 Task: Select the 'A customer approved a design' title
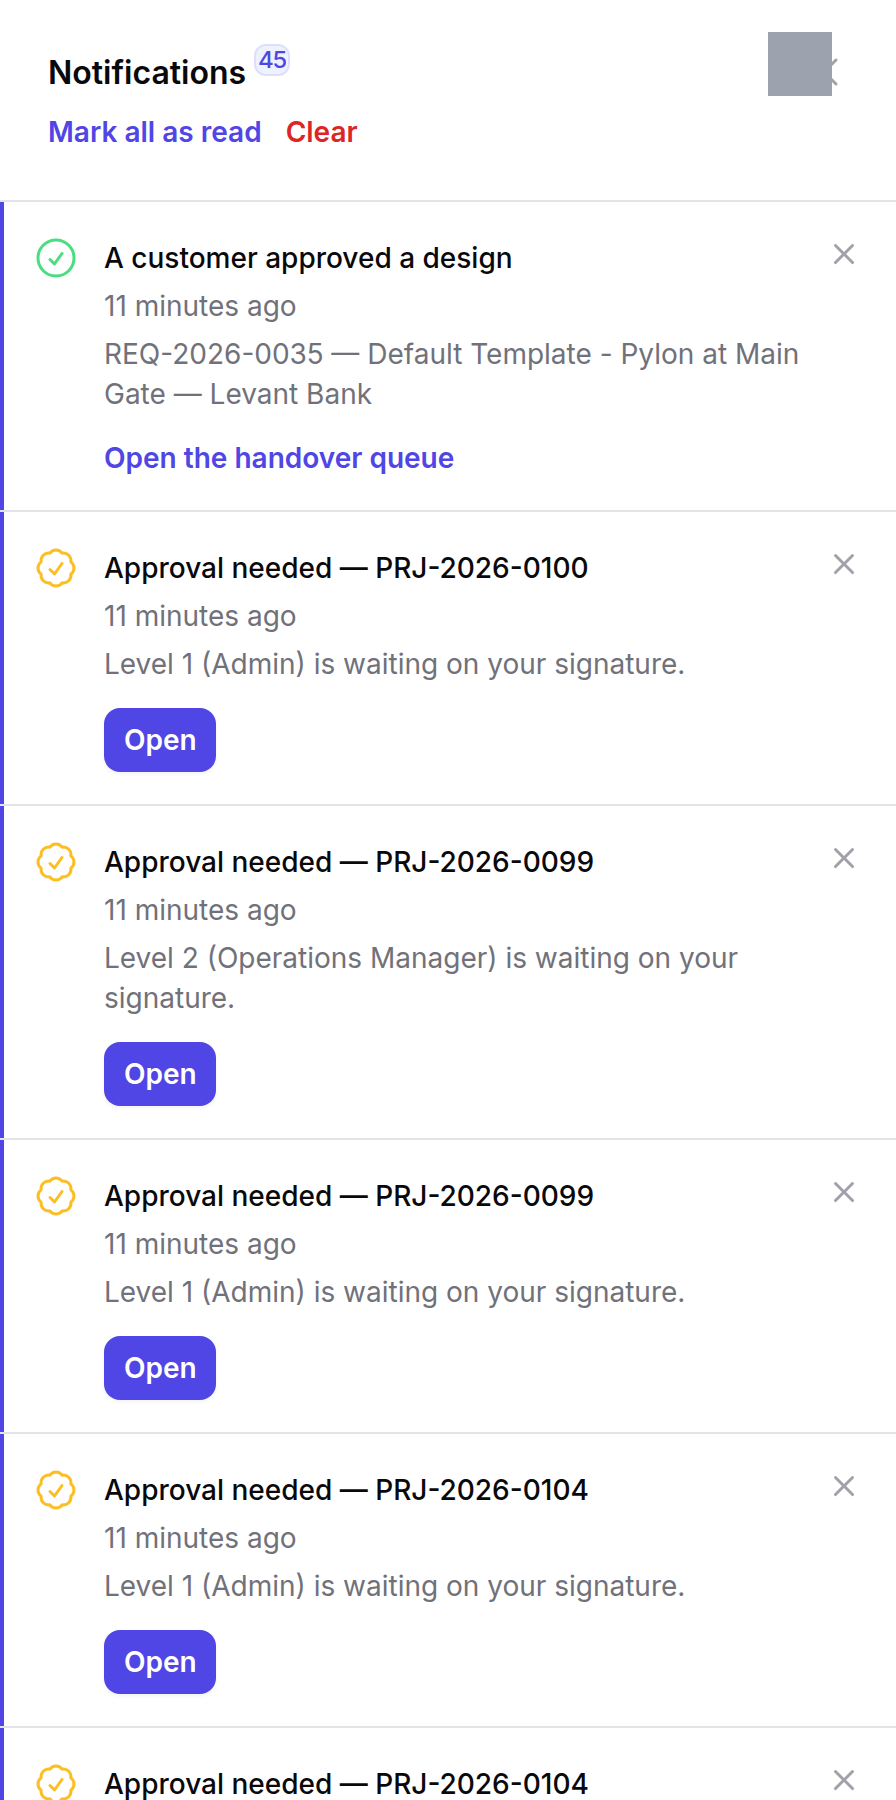coord(308,258)
